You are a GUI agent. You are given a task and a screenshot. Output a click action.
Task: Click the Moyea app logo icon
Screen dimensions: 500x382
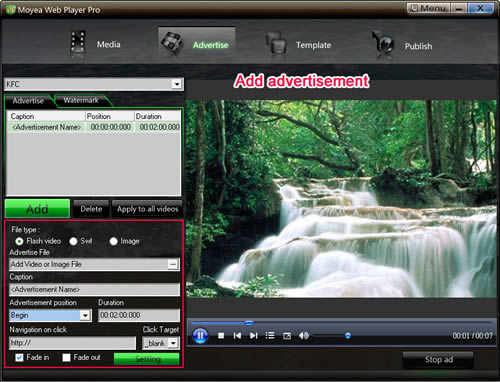[x=10, y=9]
